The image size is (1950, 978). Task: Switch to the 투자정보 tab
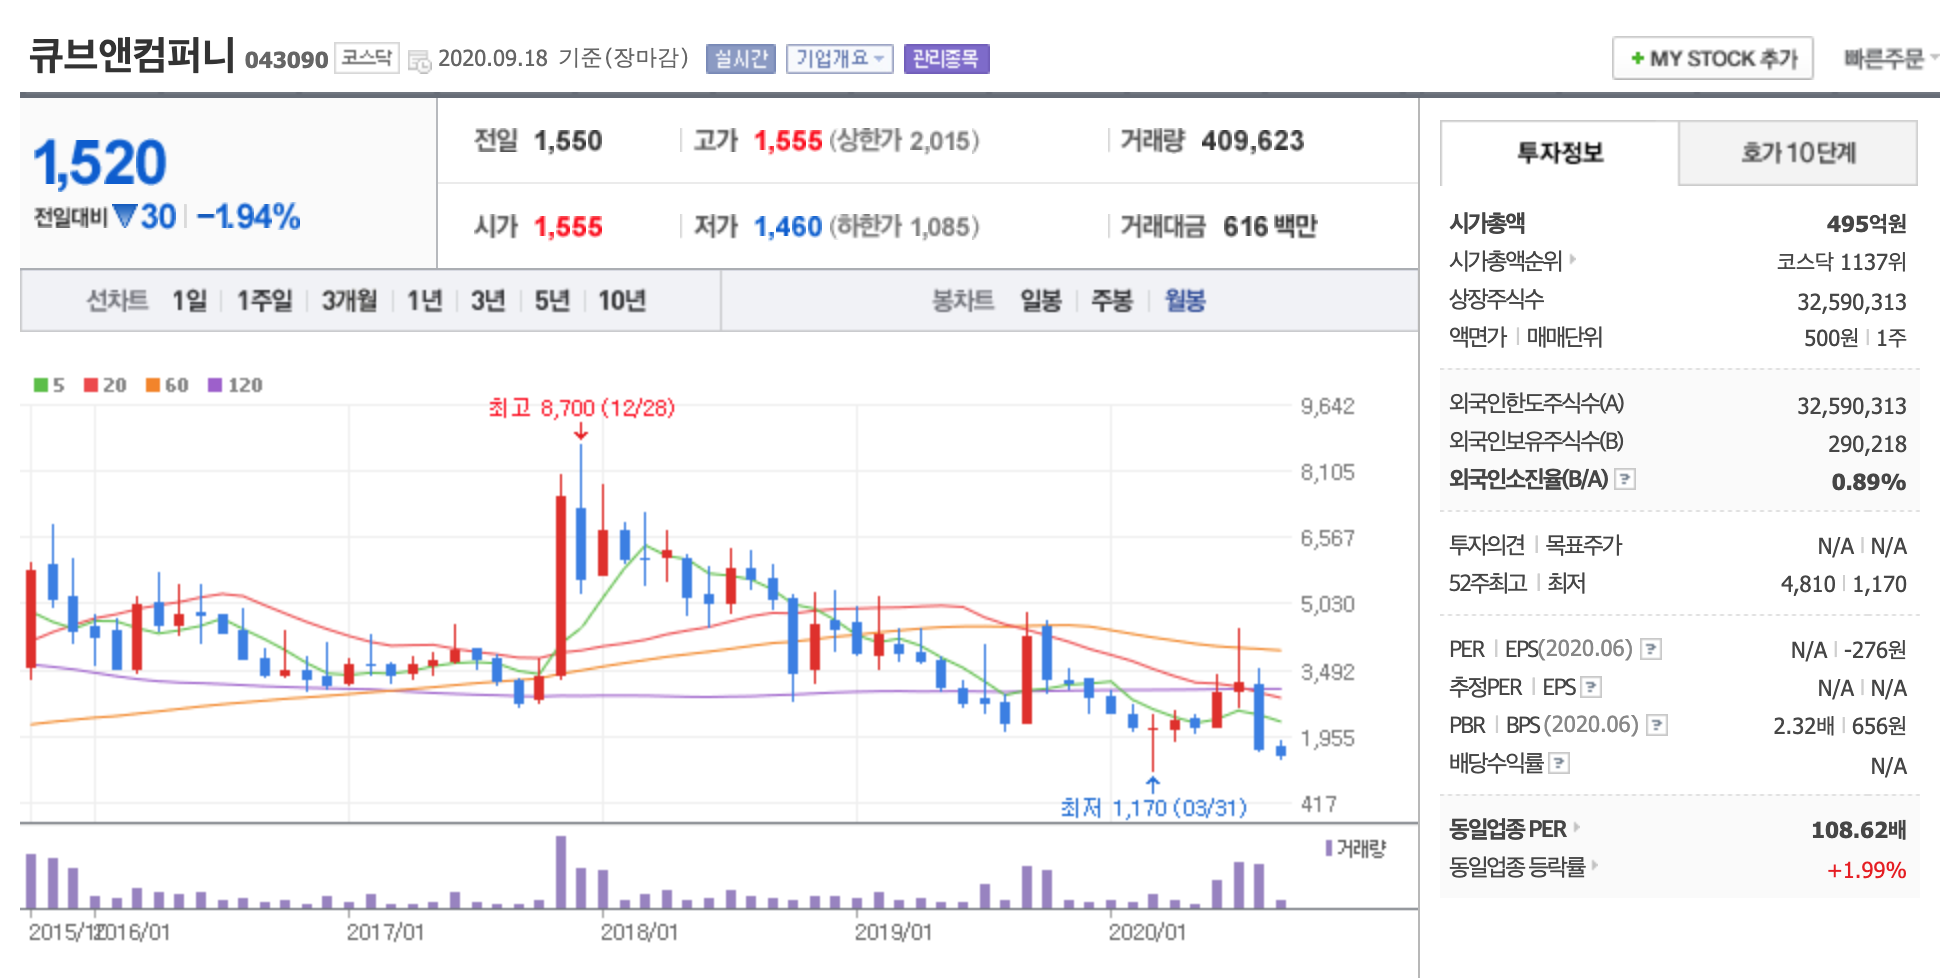point(1559,153)
